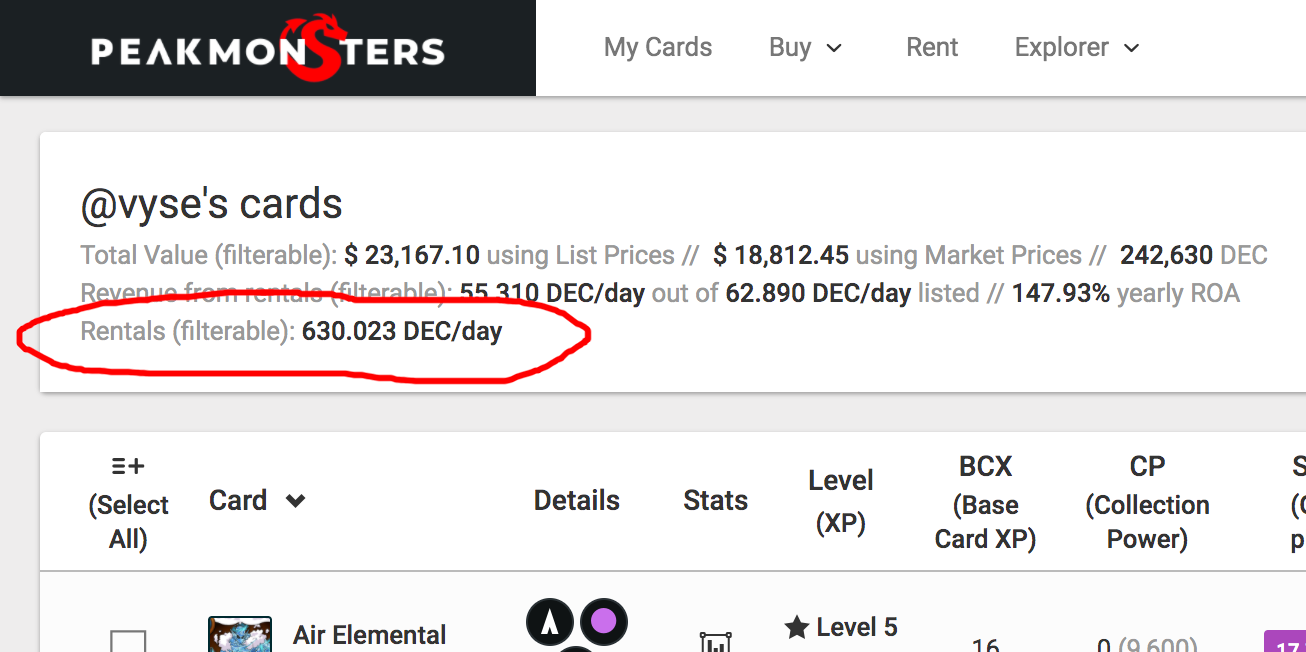The image size is (1306, 652).
Task: Sort by BCX (Base Card XP) header
Action: coord(985,502)
